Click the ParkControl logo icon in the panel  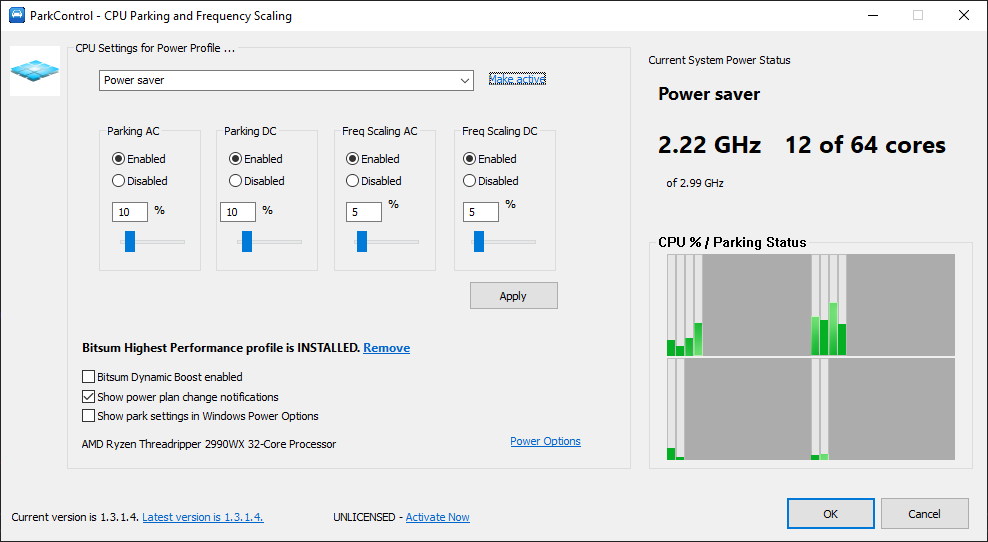(x=35, y=71)
